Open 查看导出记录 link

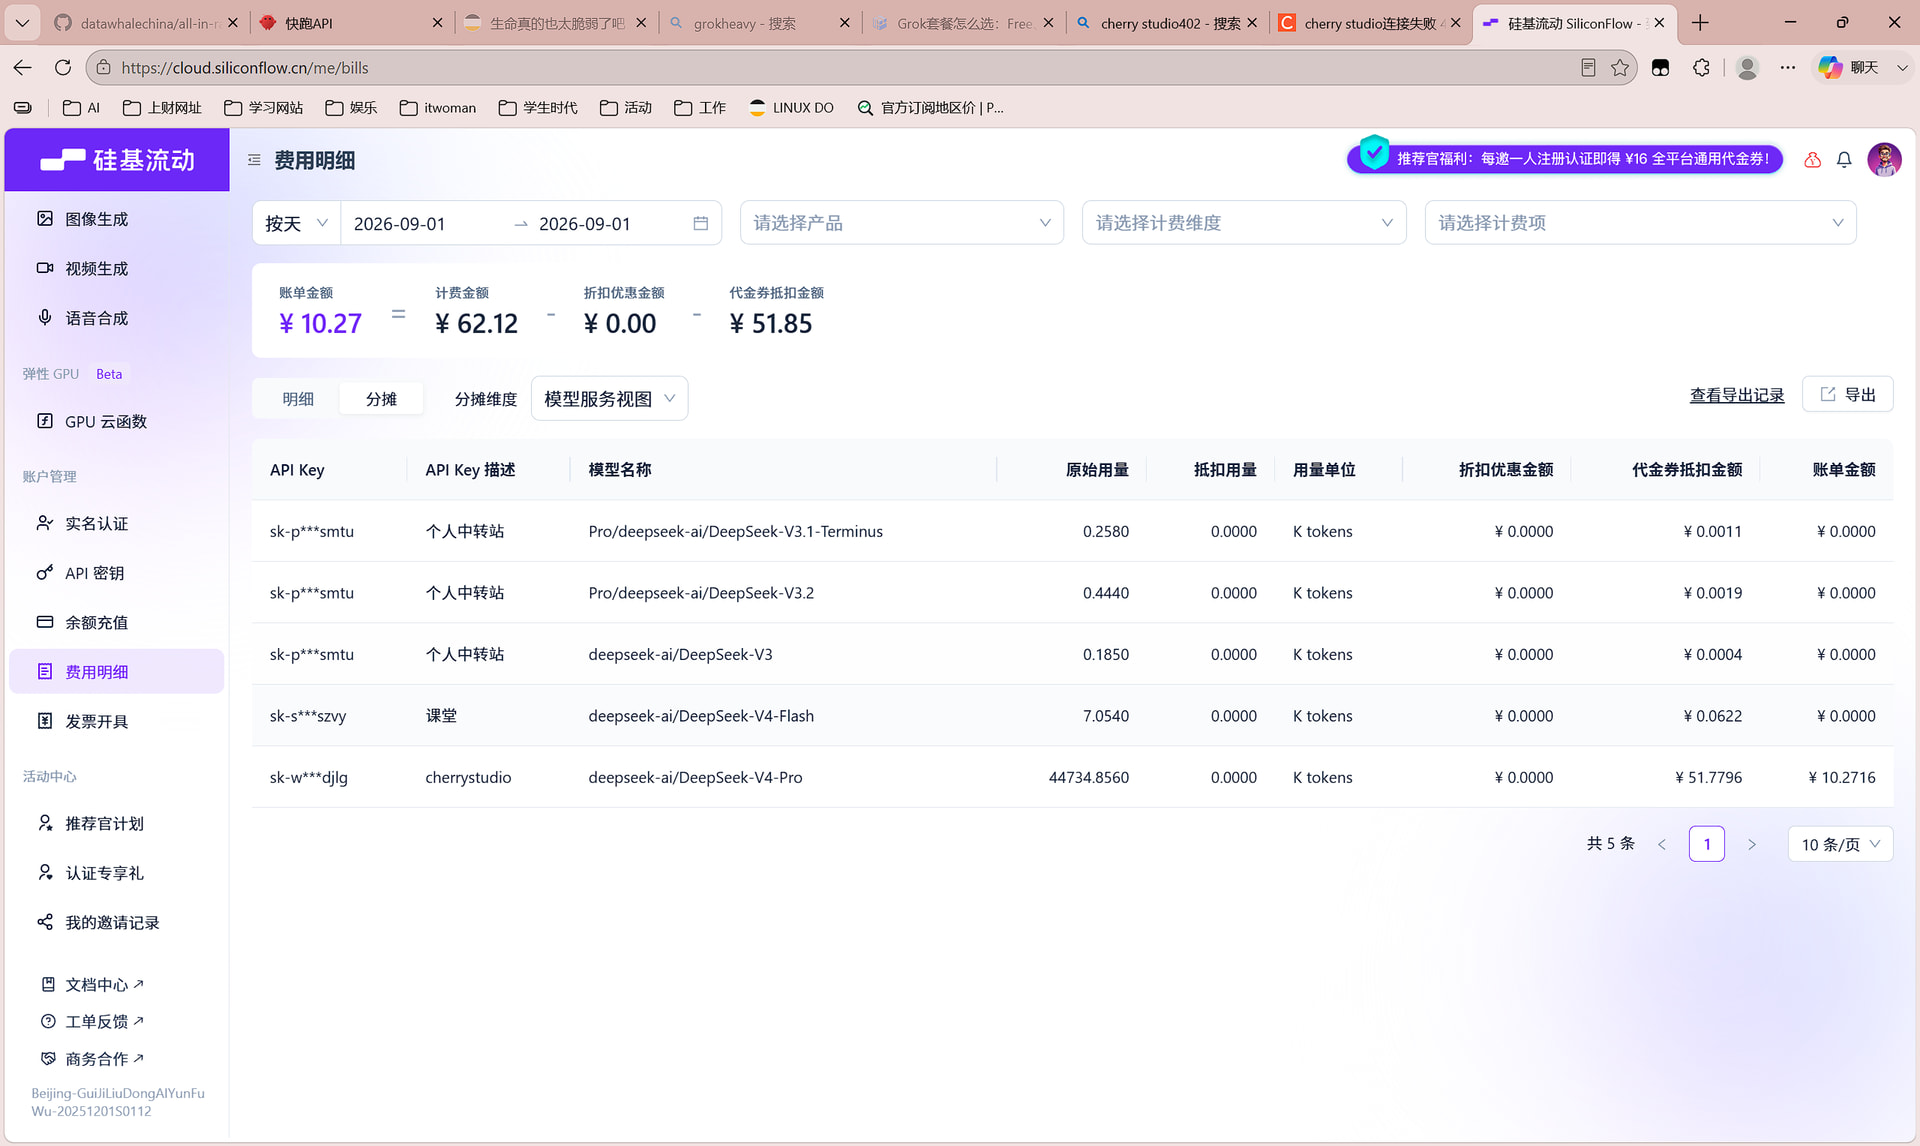click(1737, 395)
